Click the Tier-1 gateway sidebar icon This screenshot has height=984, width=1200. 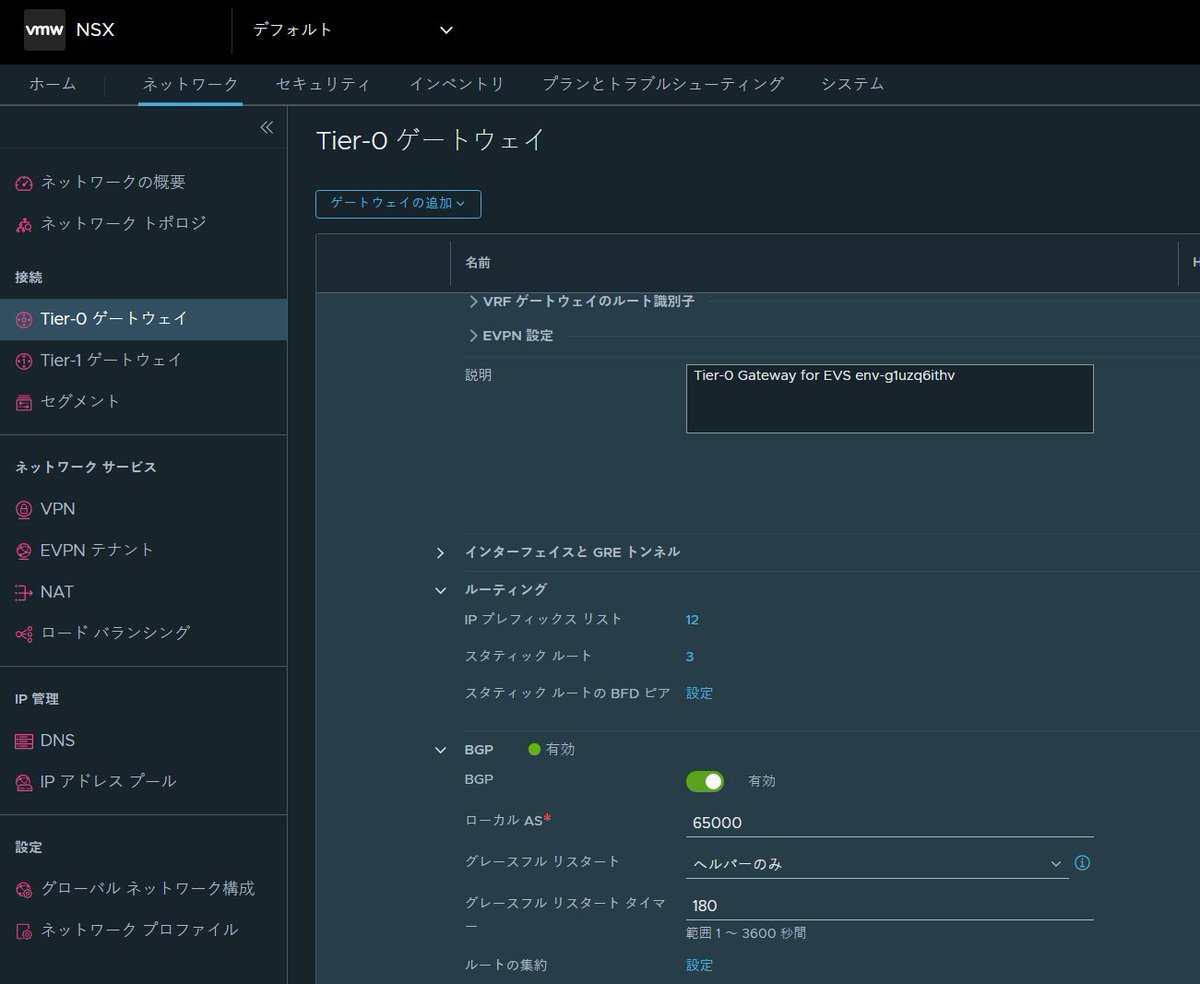24,360
